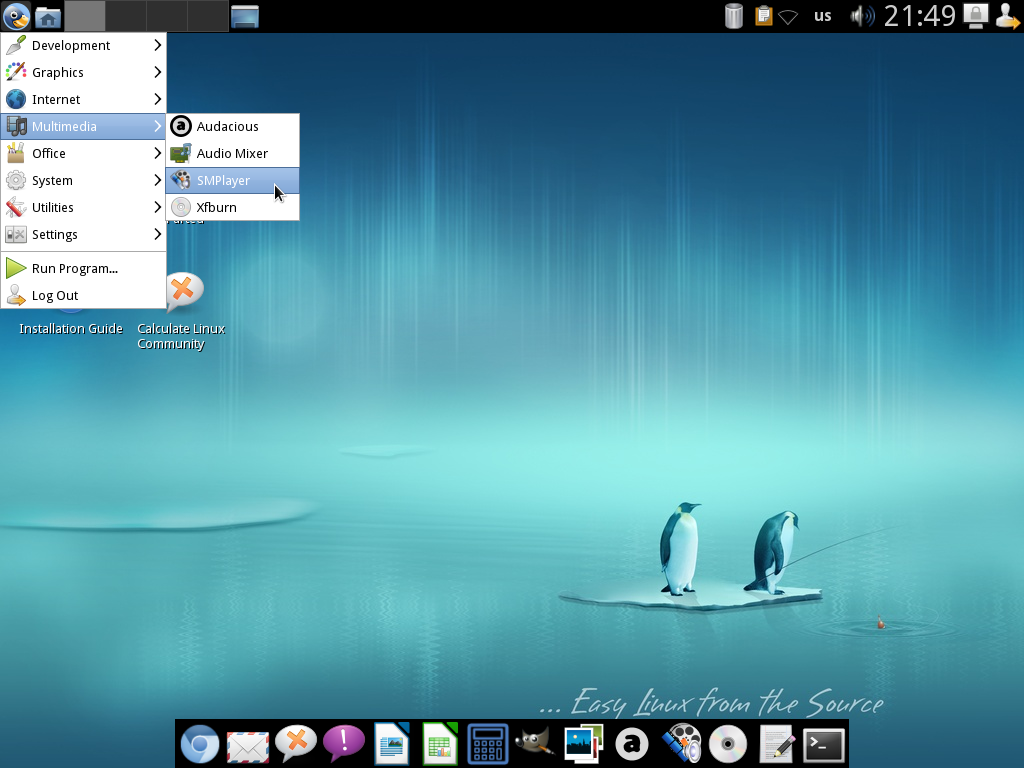Launch the mail client from the dock
The width and height of the screenshot is (1024, 768).
(x=247, y=744)
